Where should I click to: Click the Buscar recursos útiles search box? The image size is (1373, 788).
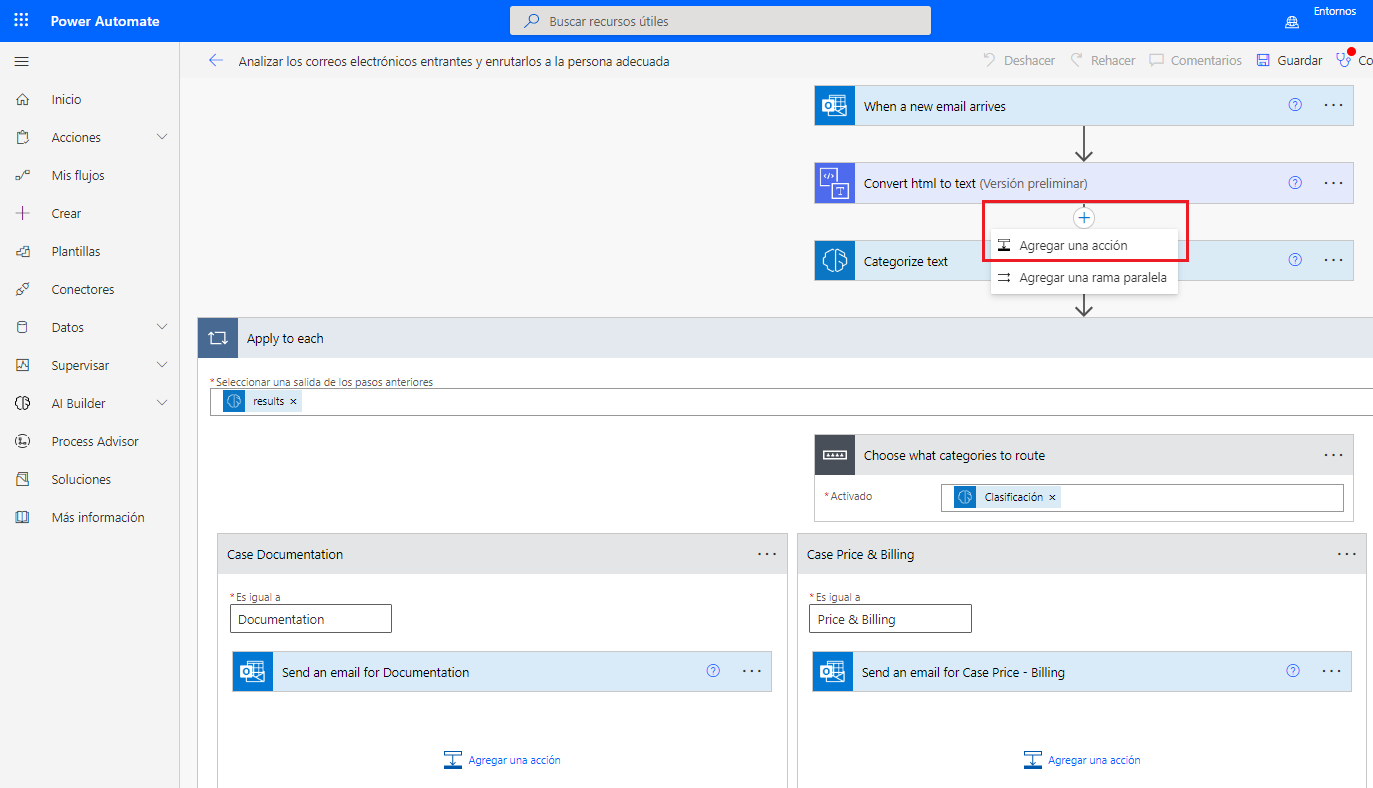coord(720,21)
